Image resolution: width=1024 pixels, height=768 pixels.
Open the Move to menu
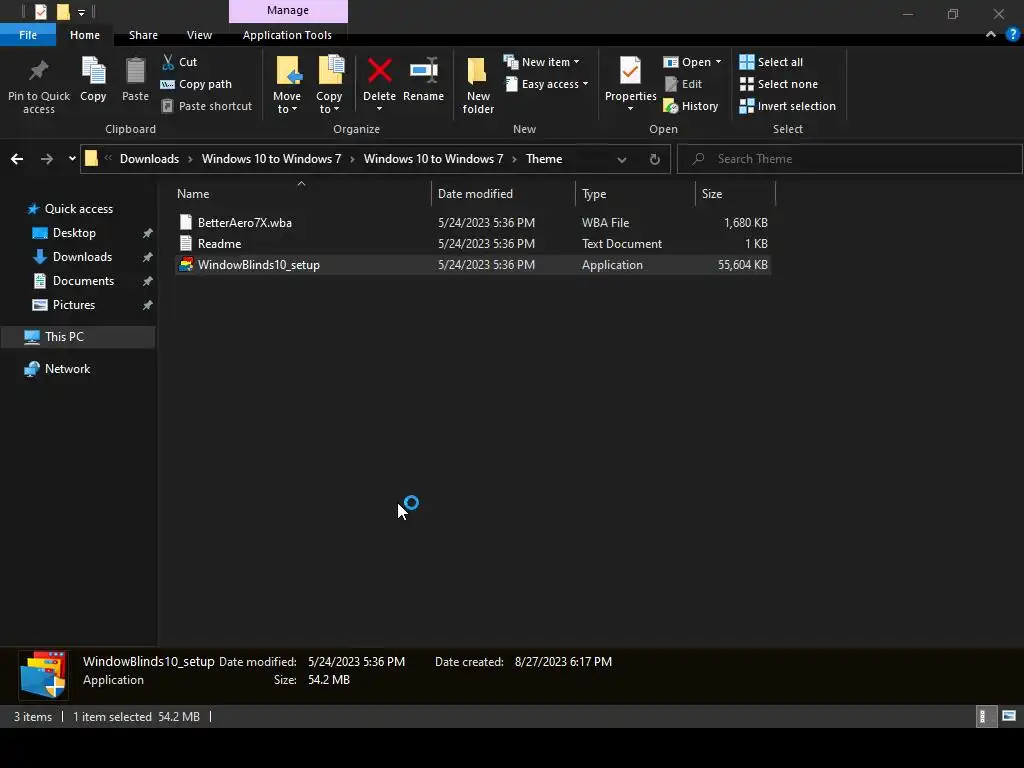[x=287, y=85]
